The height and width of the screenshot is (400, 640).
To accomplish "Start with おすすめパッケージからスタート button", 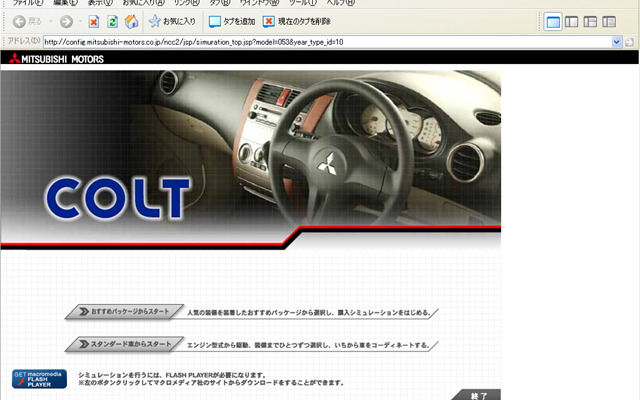I will (124, 312).
